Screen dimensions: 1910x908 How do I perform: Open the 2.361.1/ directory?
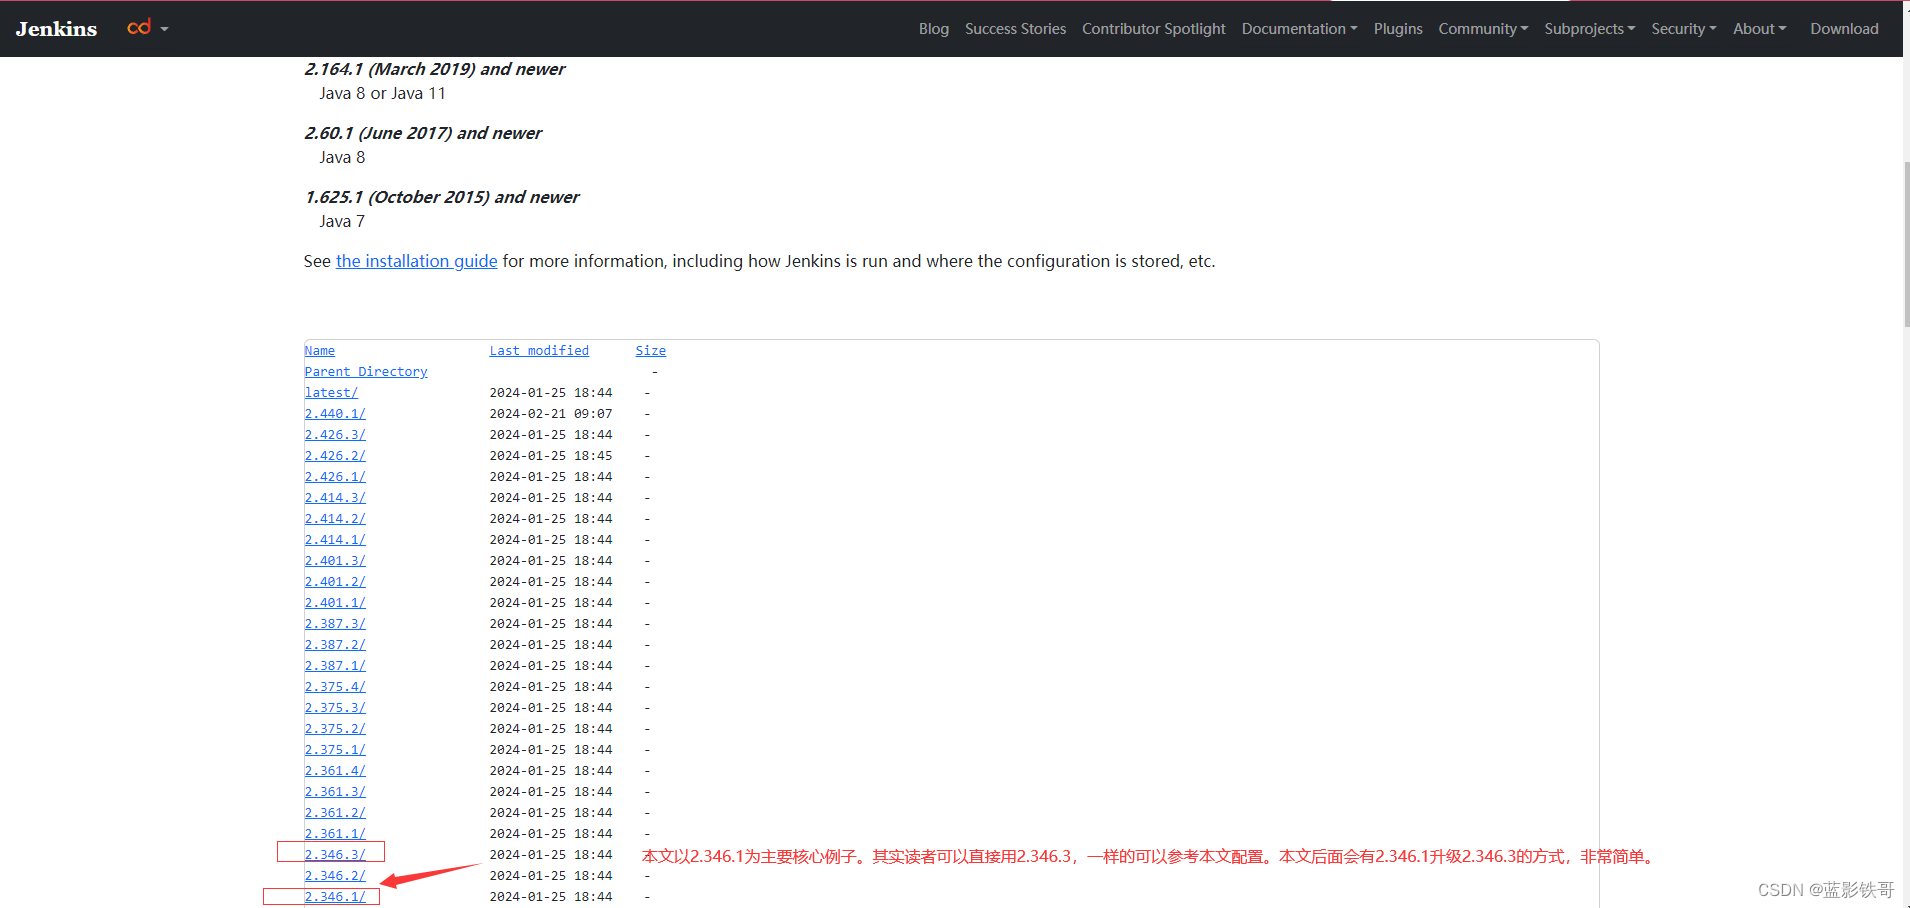point(335,834)
